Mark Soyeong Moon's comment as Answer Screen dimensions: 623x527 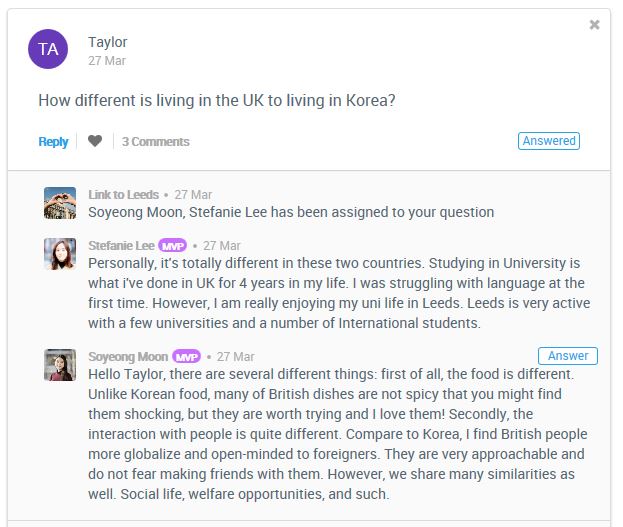(568, 356)
